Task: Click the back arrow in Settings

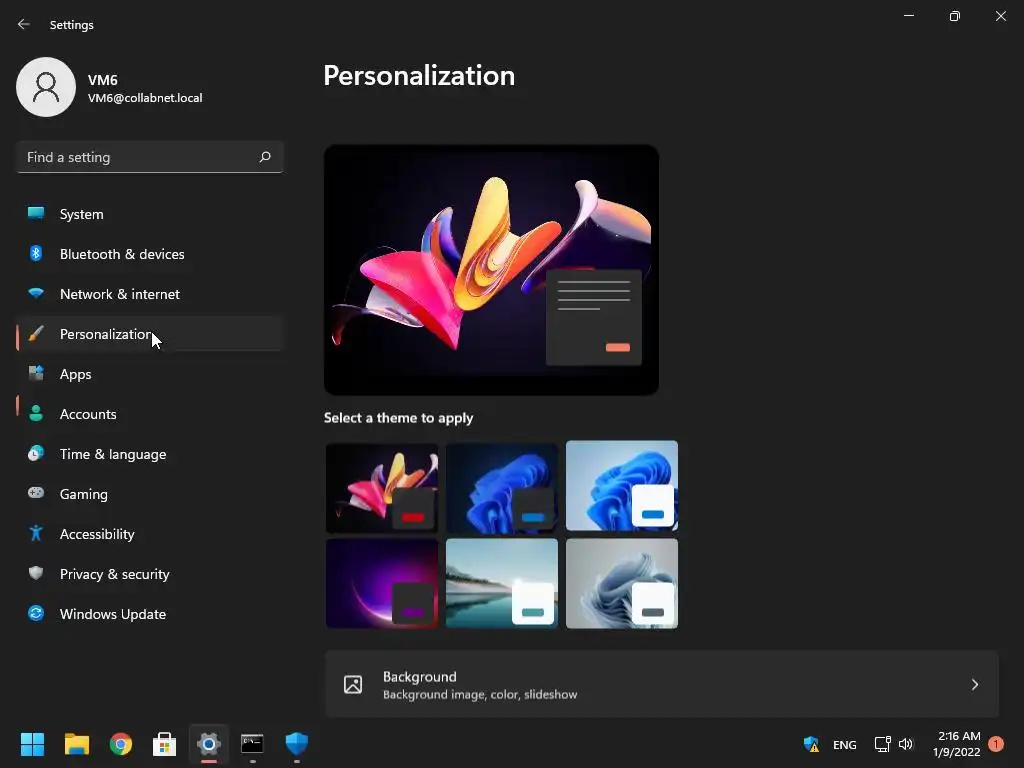Action: [24, 24]
